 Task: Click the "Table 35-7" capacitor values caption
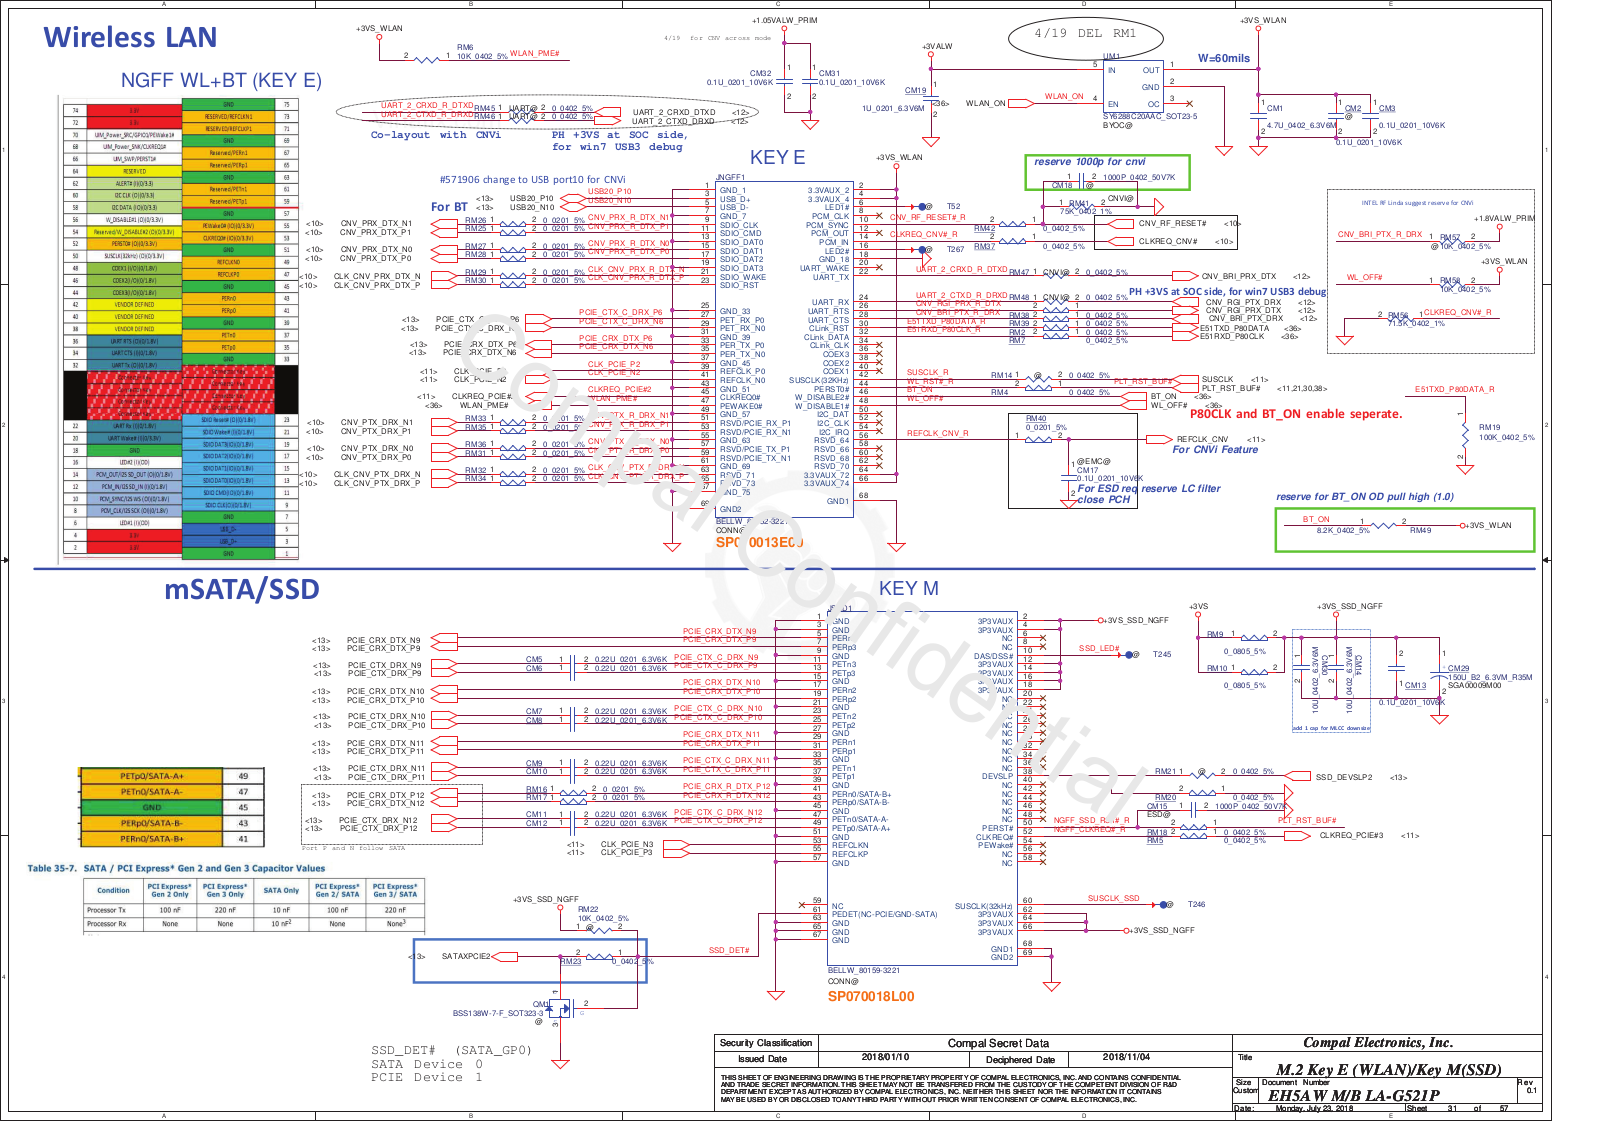[176, 869]
